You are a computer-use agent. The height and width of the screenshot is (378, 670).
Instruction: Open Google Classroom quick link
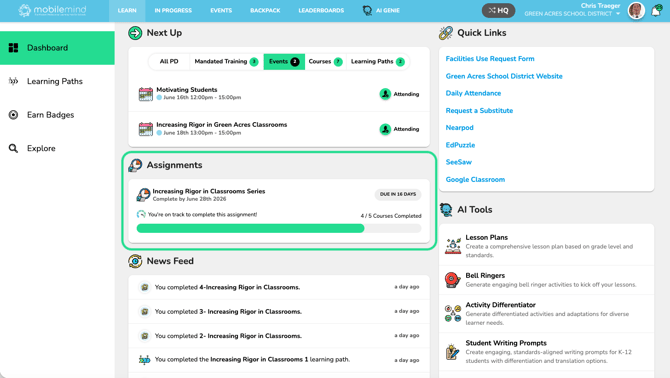point(475,180)
